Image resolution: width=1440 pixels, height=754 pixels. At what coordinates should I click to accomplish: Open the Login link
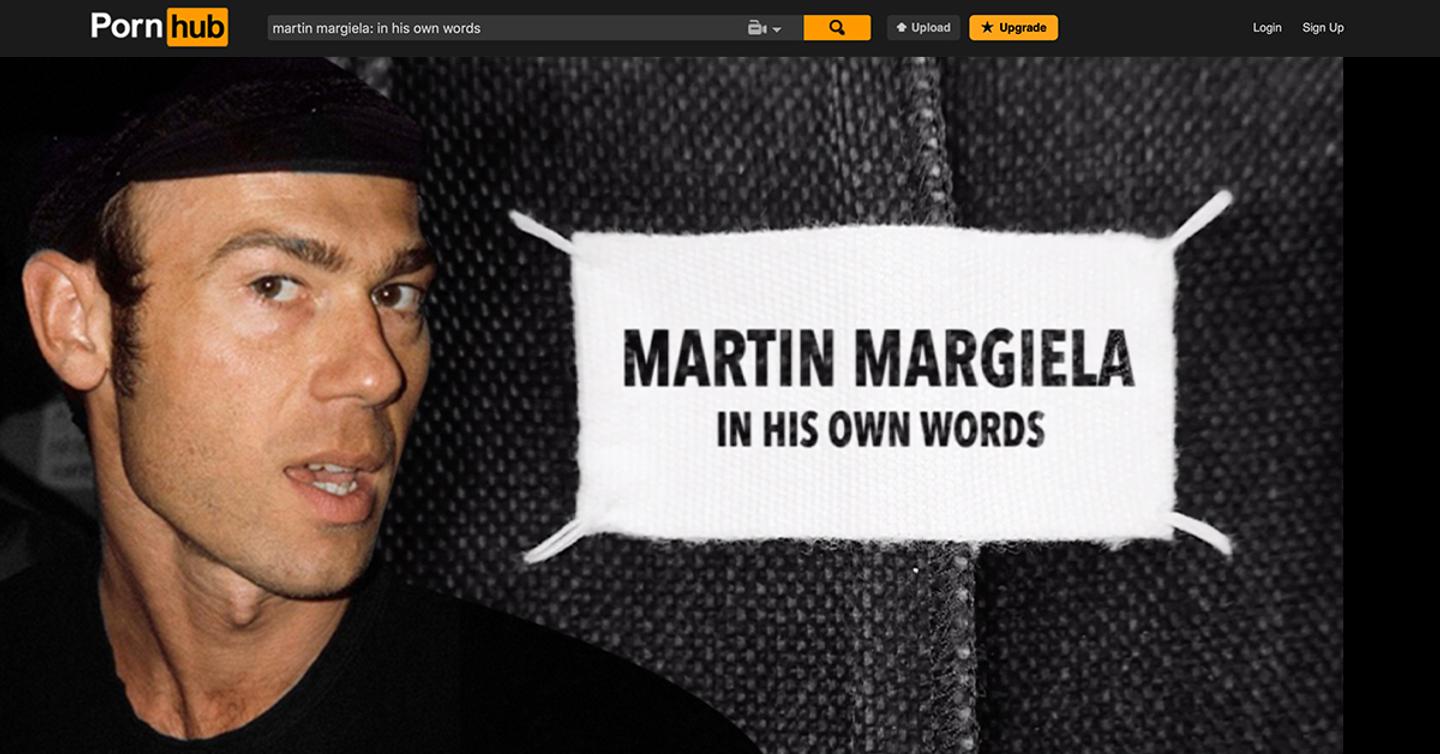(x=1267, y=28)
